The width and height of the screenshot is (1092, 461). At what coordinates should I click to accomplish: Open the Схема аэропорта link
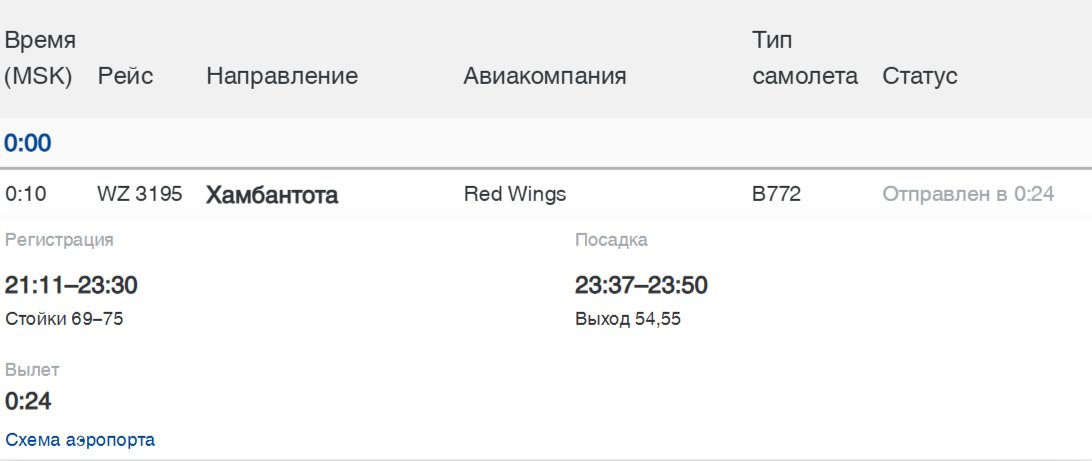click(80, 440)
